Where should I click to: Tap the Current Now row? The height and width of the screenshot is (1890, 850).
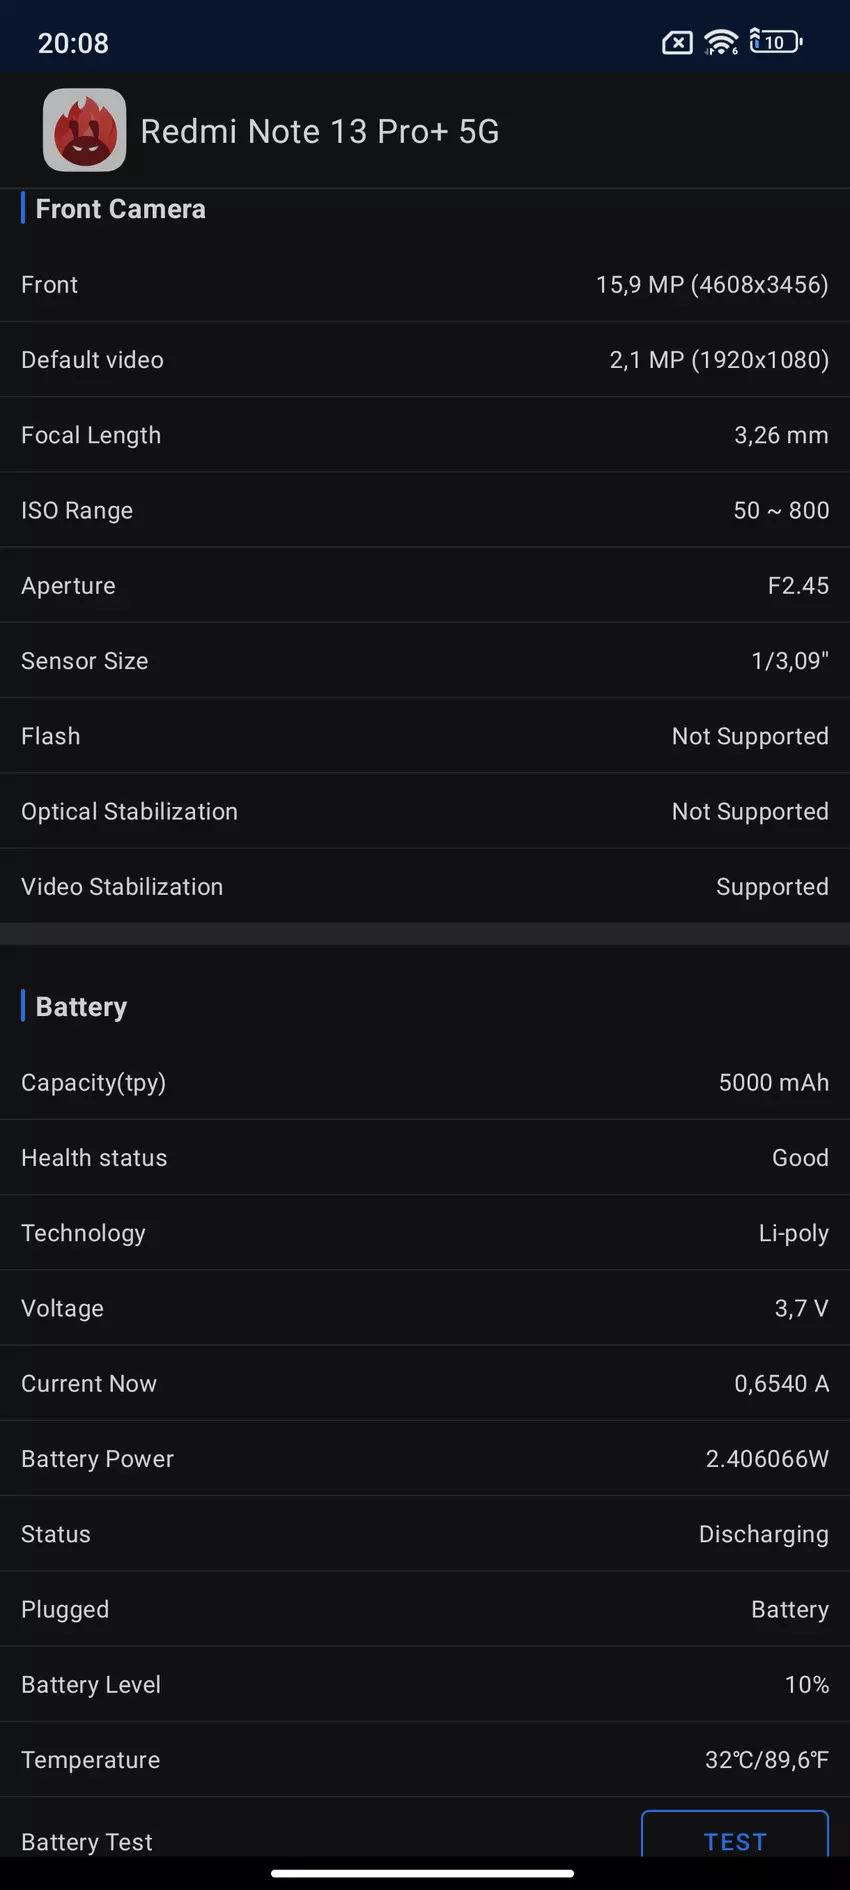[425, 1383]
